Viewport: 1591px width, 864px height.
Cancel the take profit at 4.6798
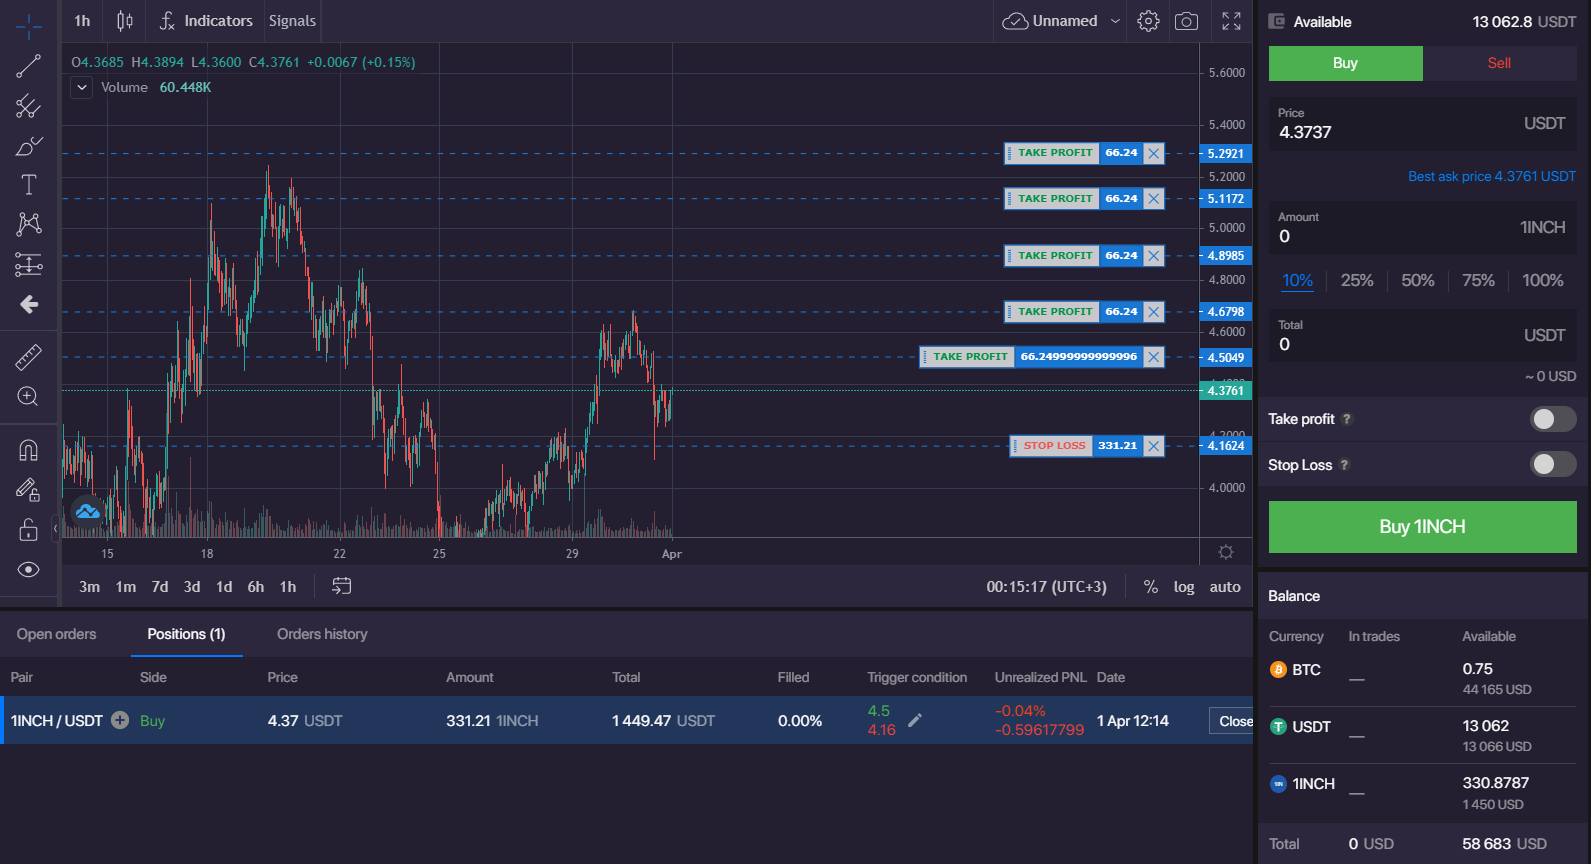pyautogui.click(x=1154, y=312)
